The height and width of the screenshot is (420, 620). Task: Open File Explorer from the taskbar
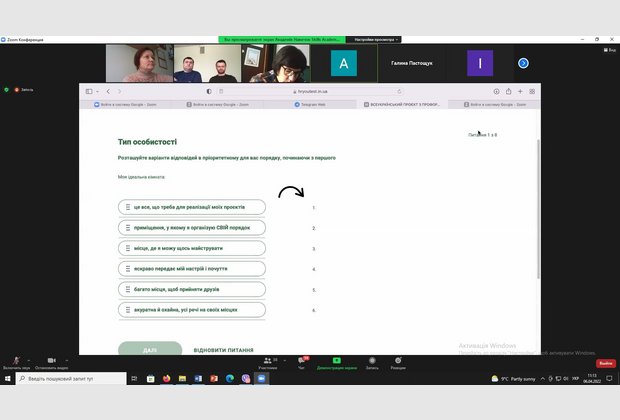click(182, 378)
